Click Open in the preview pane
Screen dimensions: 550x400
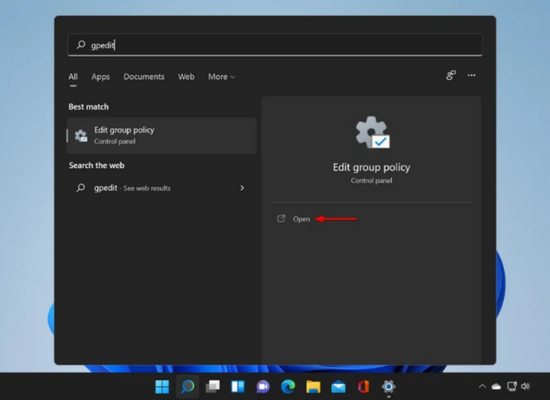pyautogui.click(x=301, y=219)
